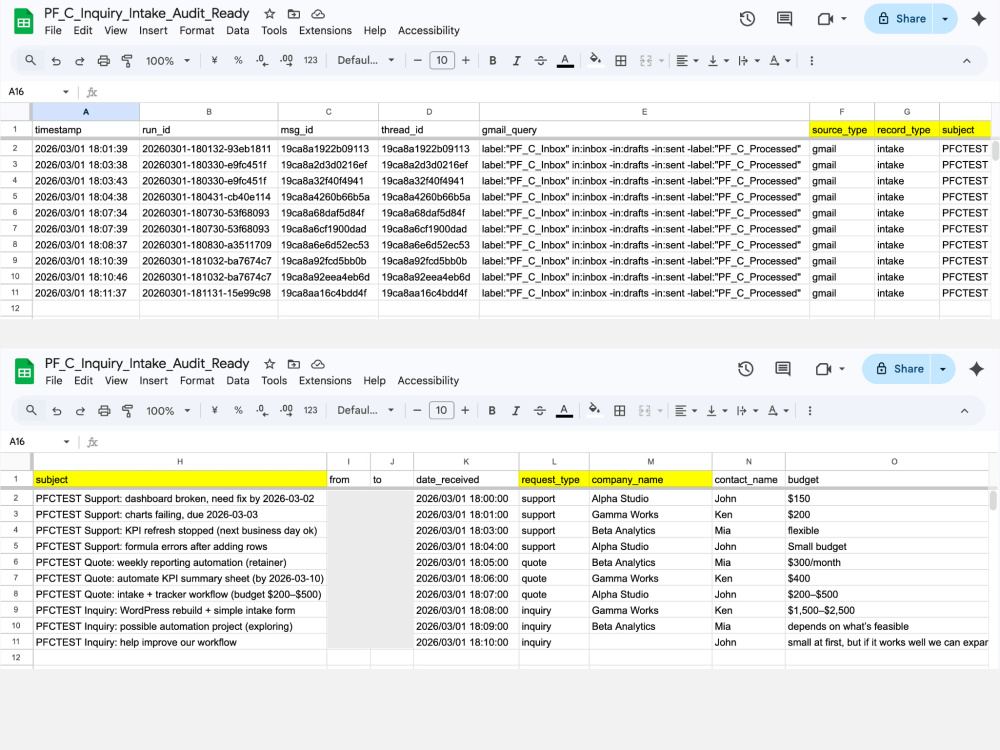Open name box dropdown in top window

click(66, 92)
